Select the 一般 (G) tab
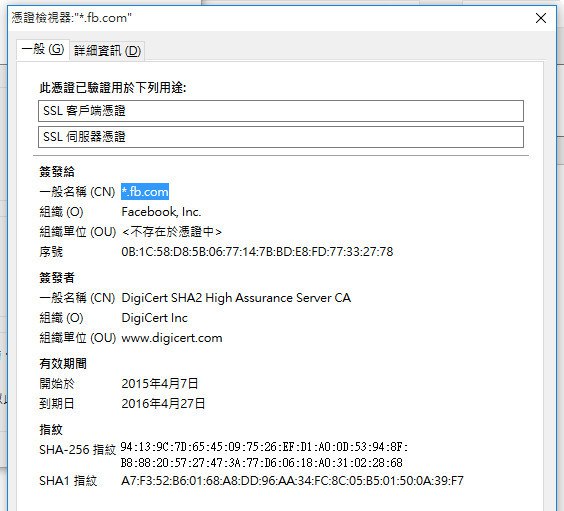Viewport: 564px width, 511px height. click(43, 49)
